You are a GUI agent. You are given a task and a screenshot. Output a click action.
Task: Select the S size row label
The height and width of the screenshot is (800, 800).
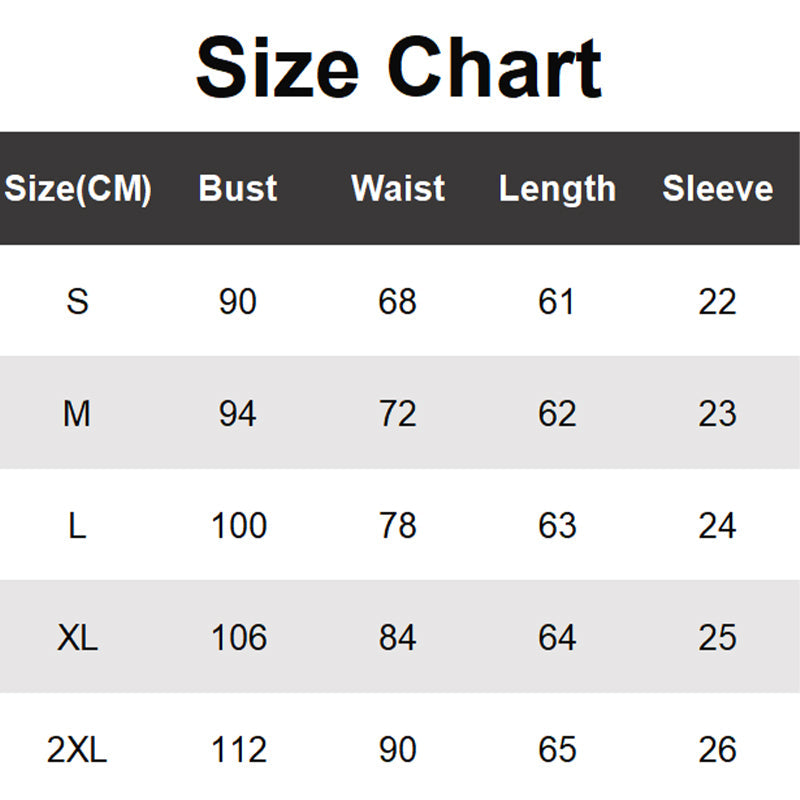click(78, 301)
